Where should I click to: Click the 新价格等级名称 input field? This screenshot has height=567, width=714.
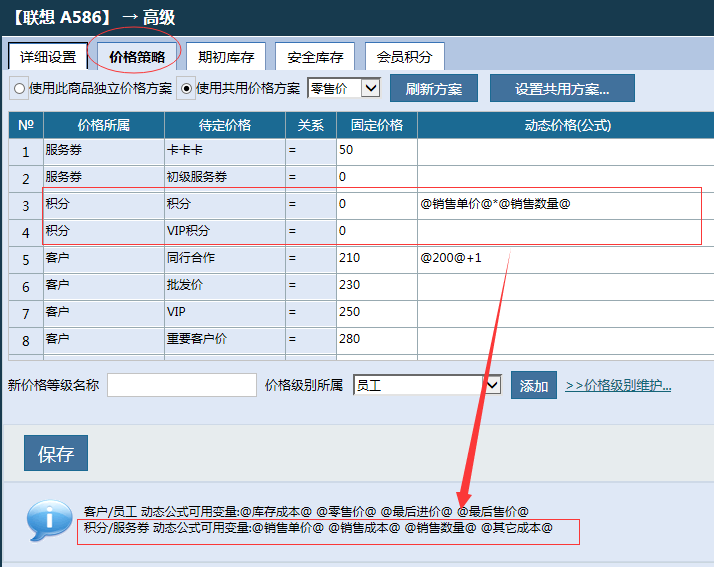coord(182,385)
